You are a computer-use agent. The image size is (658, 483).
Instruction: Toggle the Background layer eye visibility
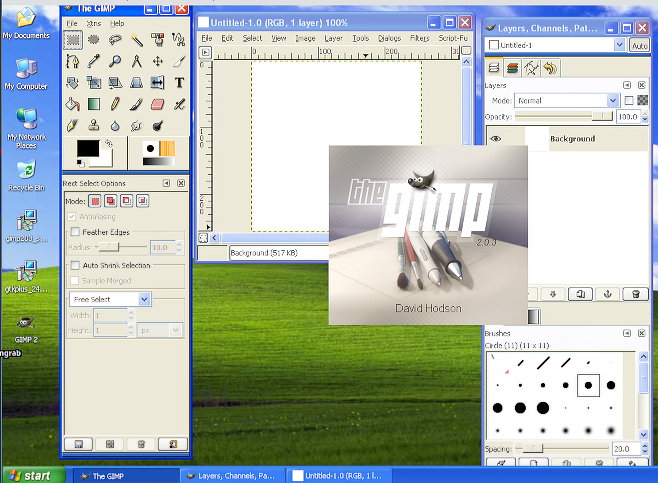click(x=496, y=138)
